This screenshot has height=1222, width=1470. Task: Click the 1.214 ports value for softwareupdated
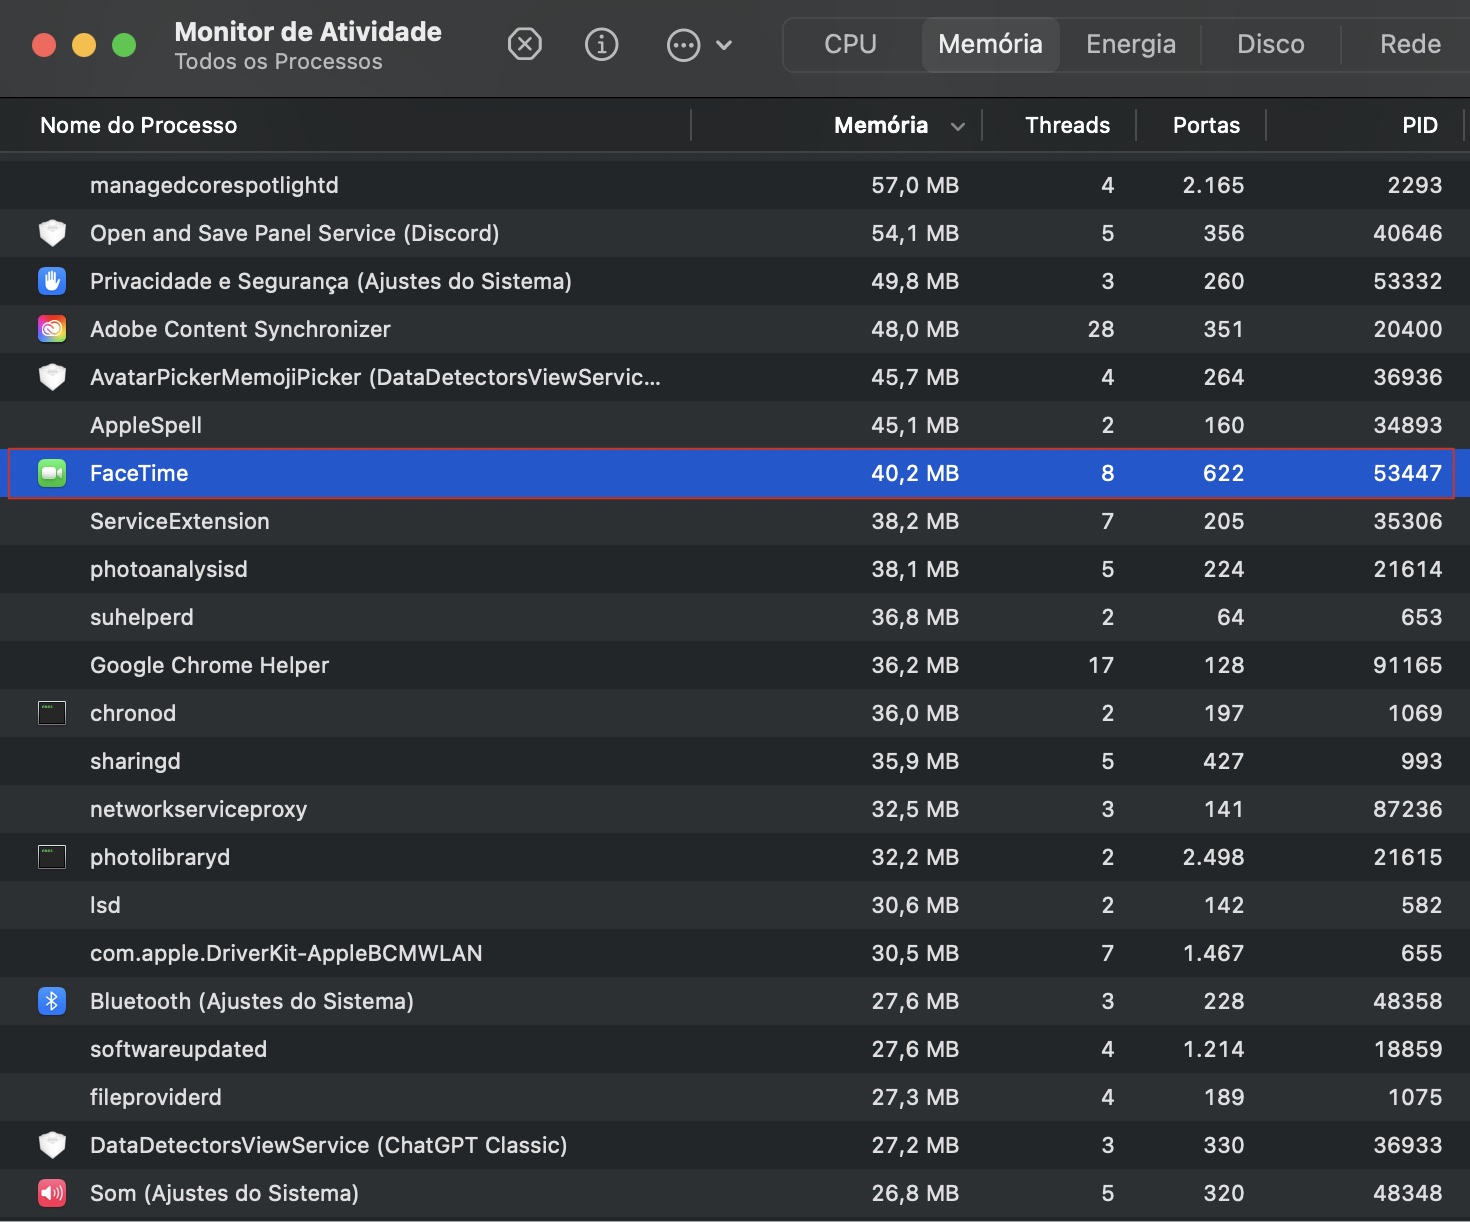[1213, 1049]
